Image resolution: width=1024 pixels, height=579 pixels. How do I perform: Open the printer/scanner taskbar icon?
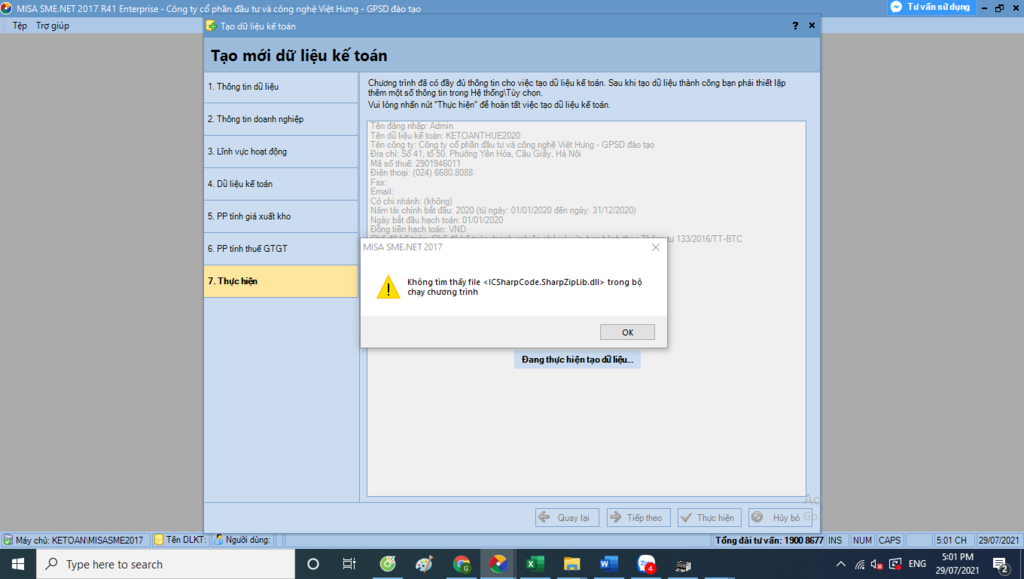pyautogui.click(x=683, y=565)
